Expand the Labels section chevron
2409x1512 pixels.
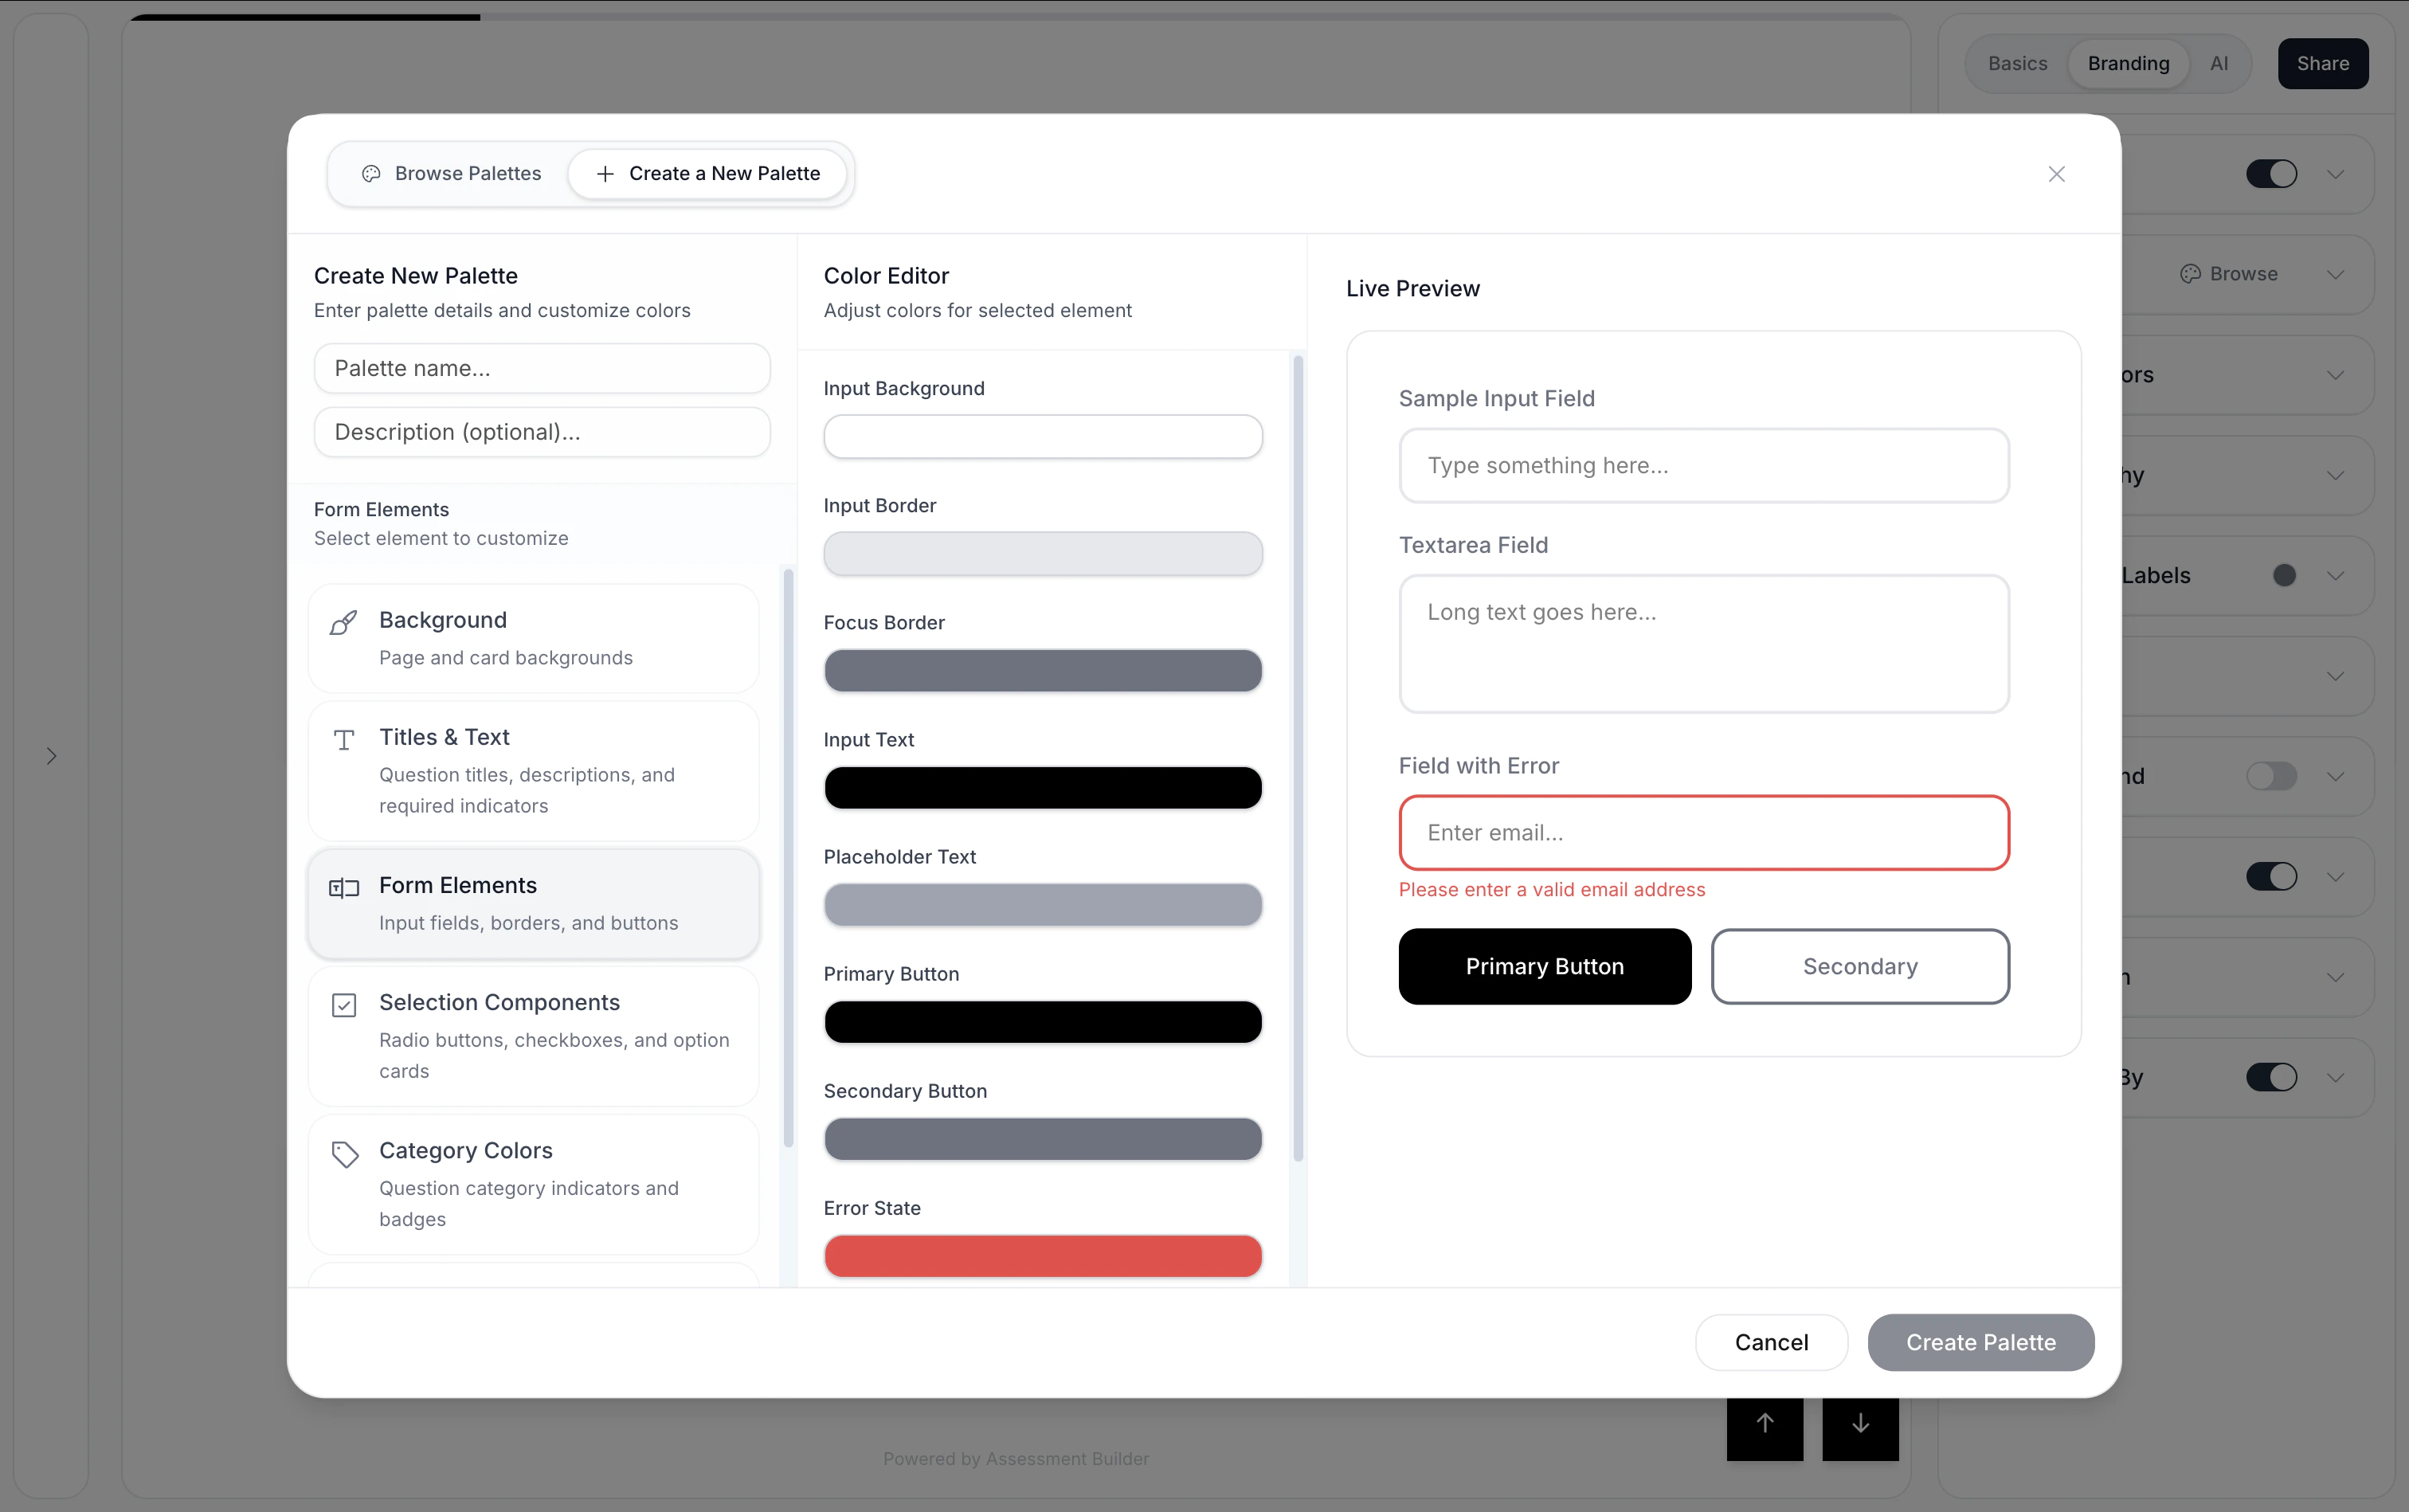pos(2336,575)
